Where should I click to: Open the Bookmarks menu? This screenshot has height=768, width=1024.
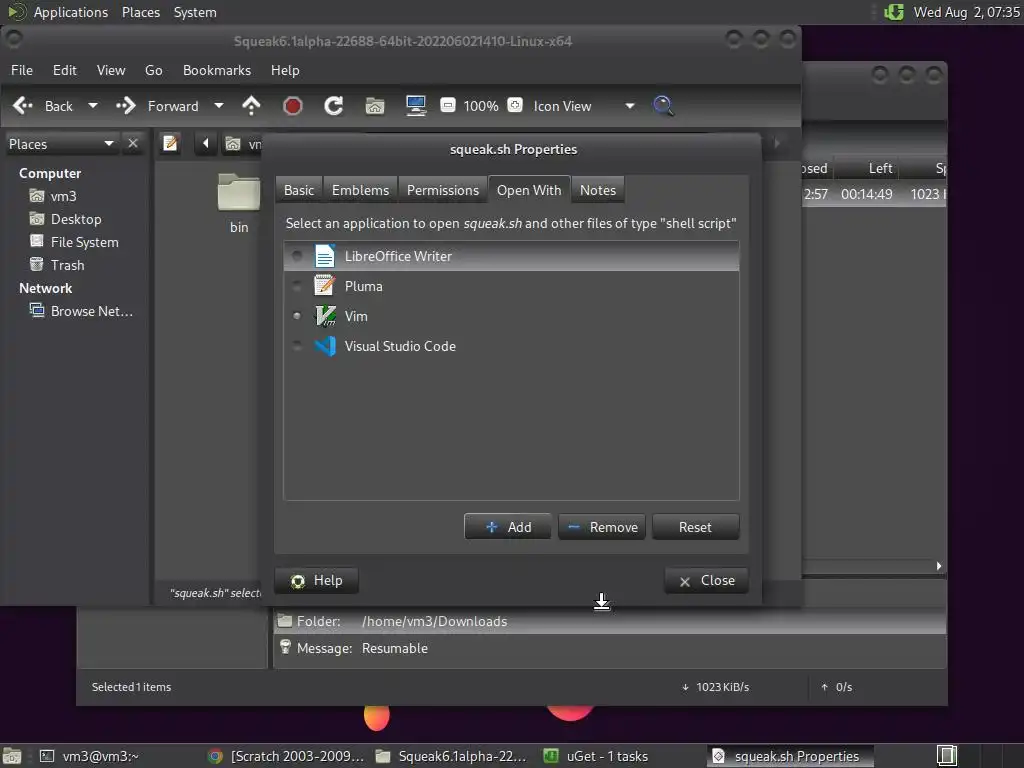tap(217, 70)
